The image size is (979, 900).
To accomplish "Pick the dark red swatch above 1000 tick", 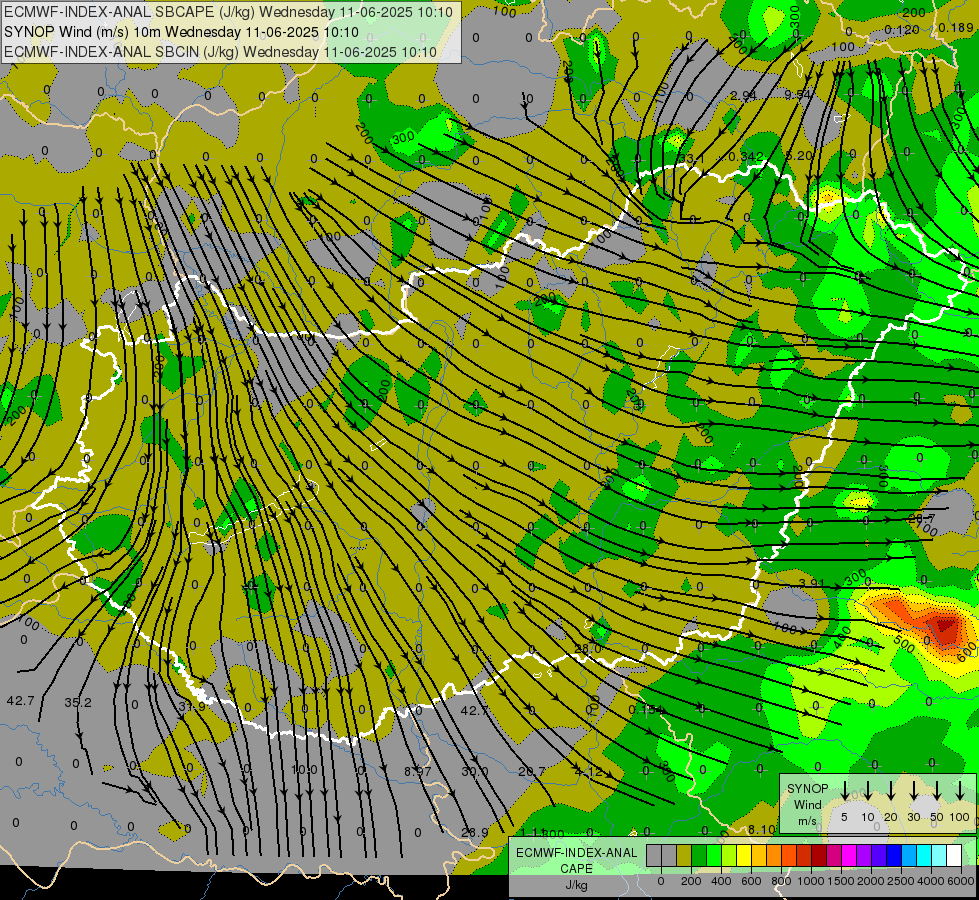I will coord(820,855).
